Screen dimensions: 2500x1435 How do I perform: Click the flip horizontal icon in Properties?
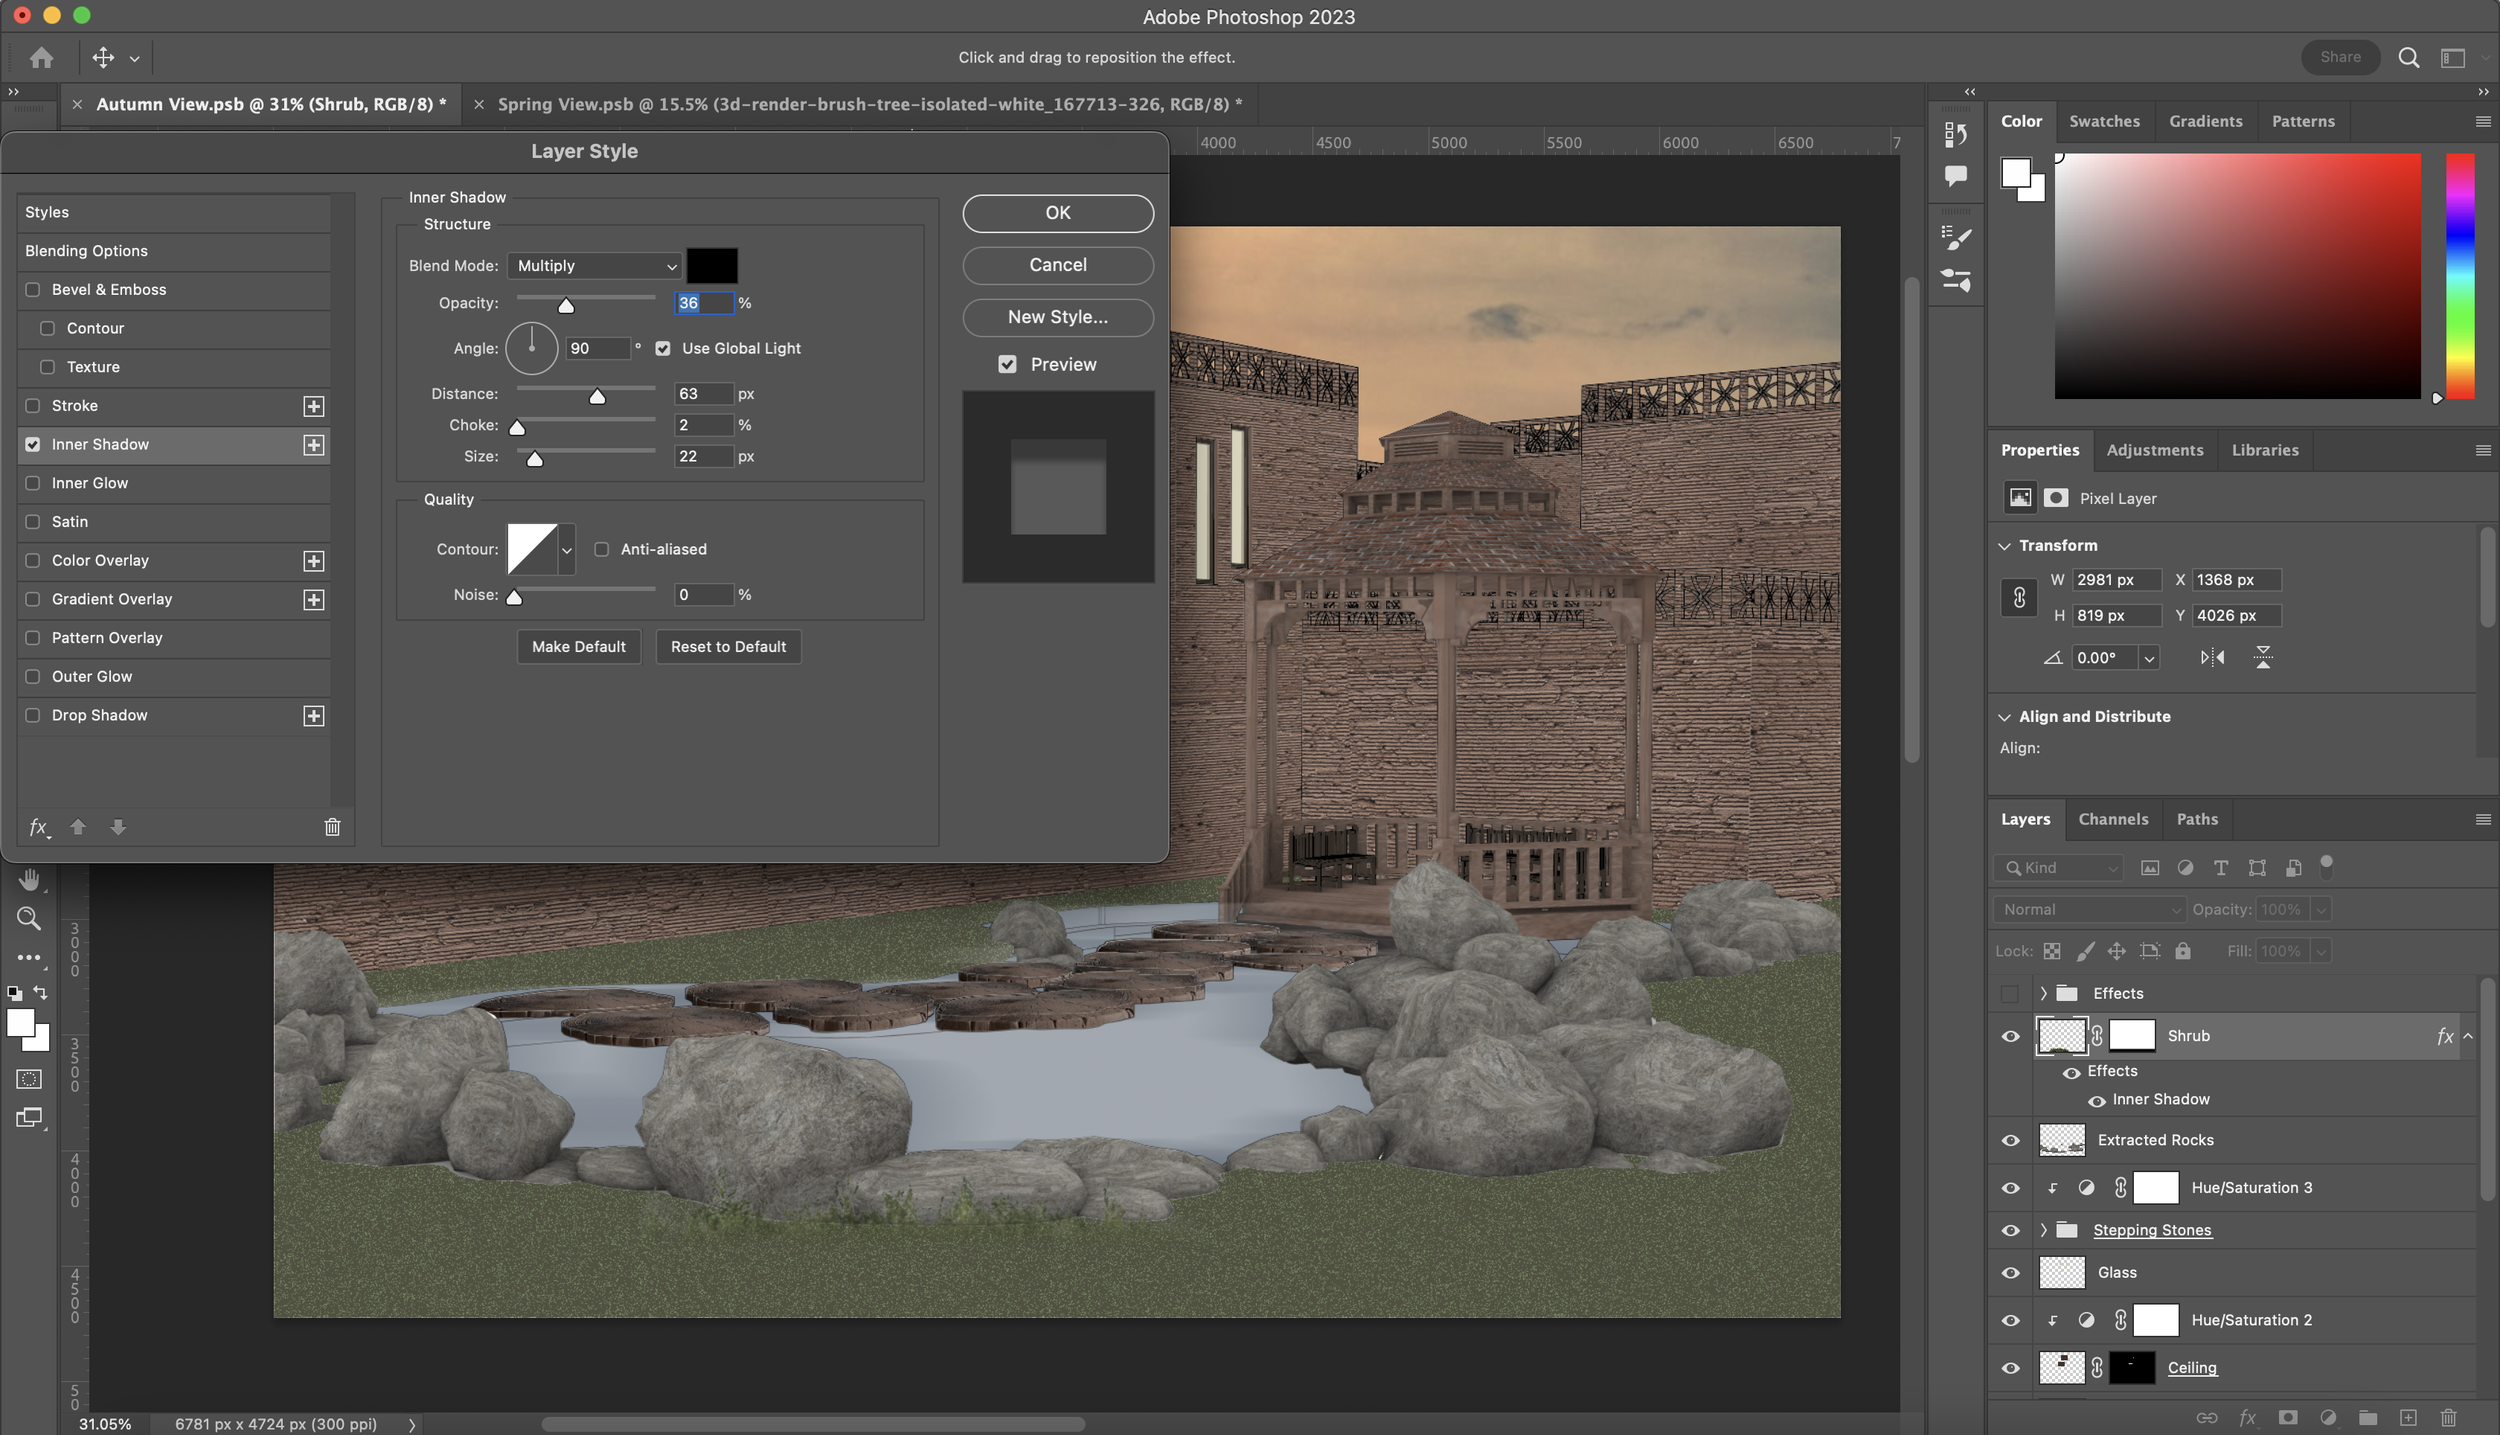[2212, 657]
